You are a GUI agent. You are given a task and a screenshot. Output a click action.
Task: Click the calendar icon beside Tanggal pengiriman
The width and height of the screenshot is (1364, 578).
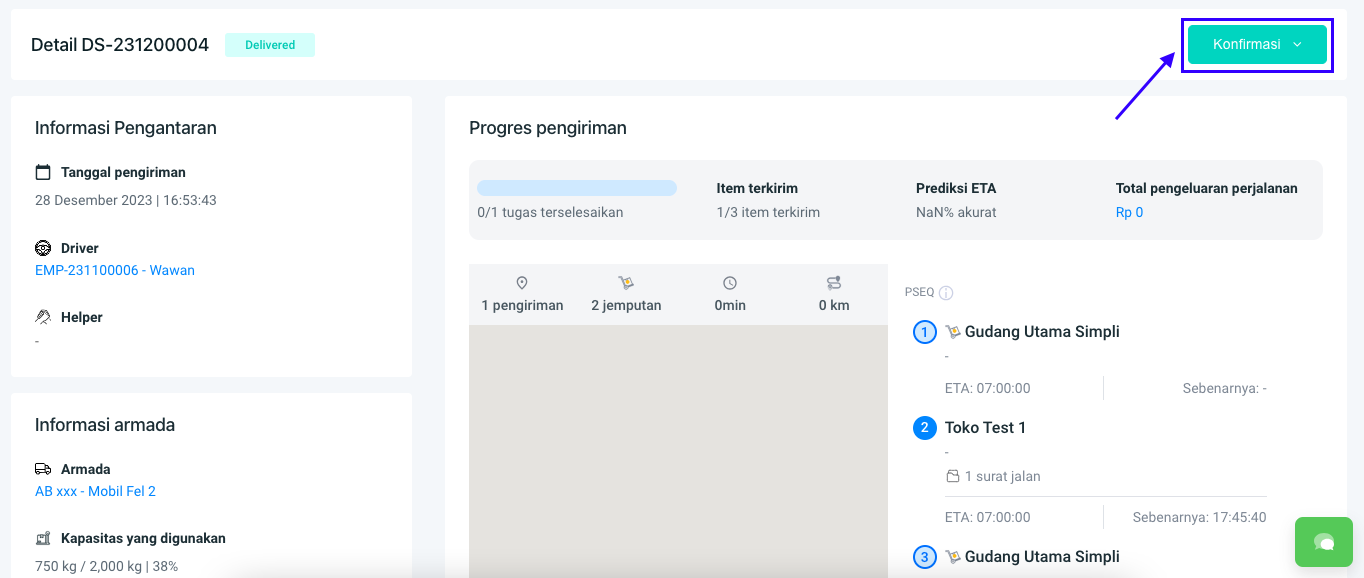click(x=43, y=172)
